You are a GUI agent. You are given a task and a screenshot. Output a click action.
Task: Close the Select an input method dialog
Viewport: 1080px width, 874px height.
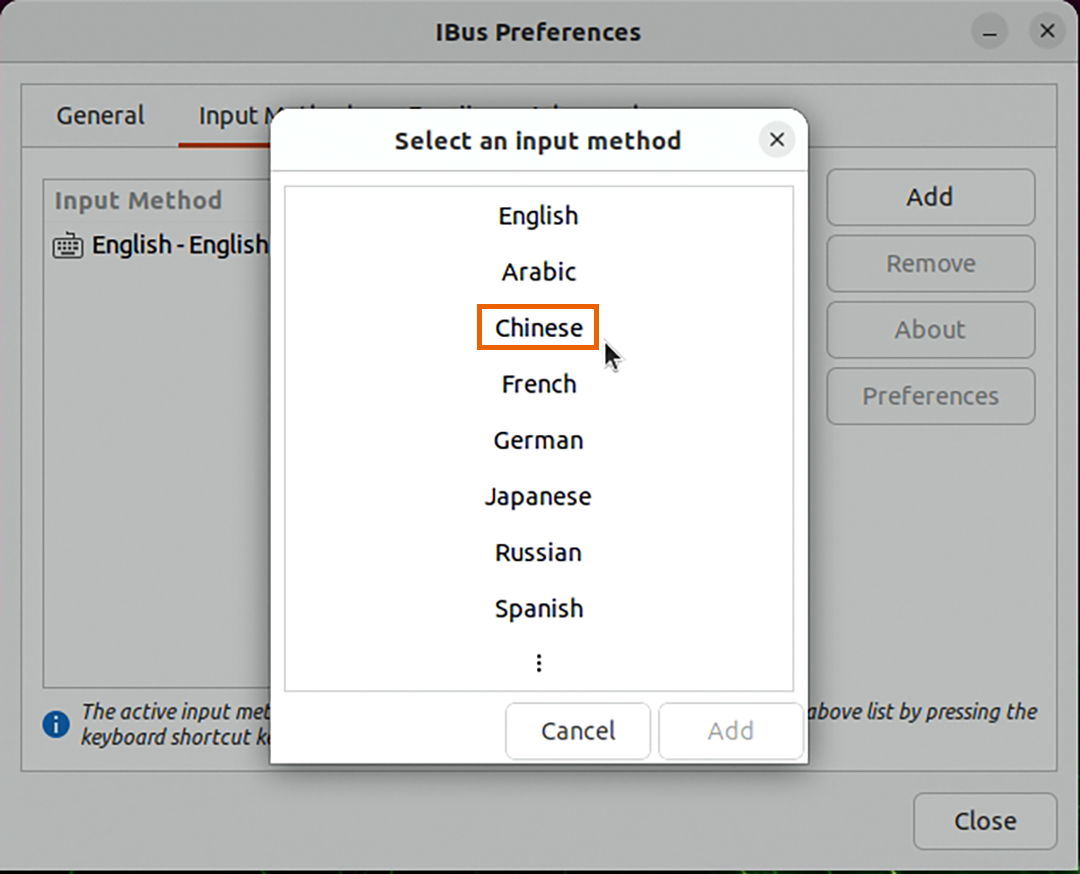coord(776,140)
